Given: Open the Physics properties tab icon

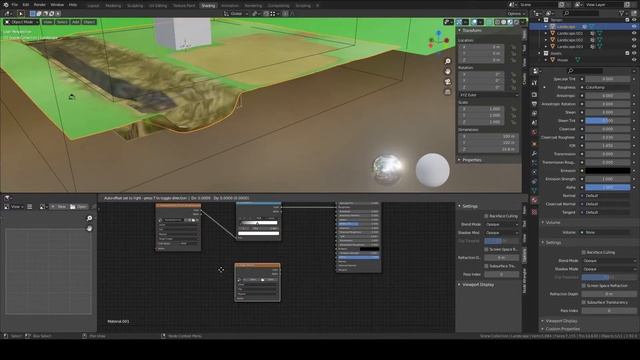Looking at the screenshot, I should 534,172.
